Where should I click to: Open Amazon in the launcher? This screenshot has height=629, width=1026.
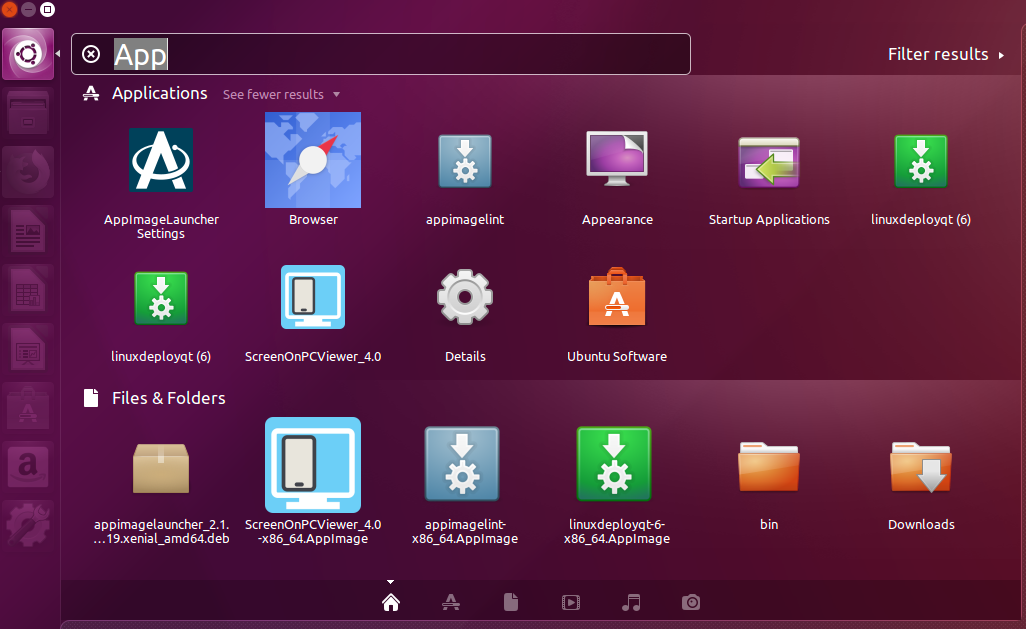[28, 467]
